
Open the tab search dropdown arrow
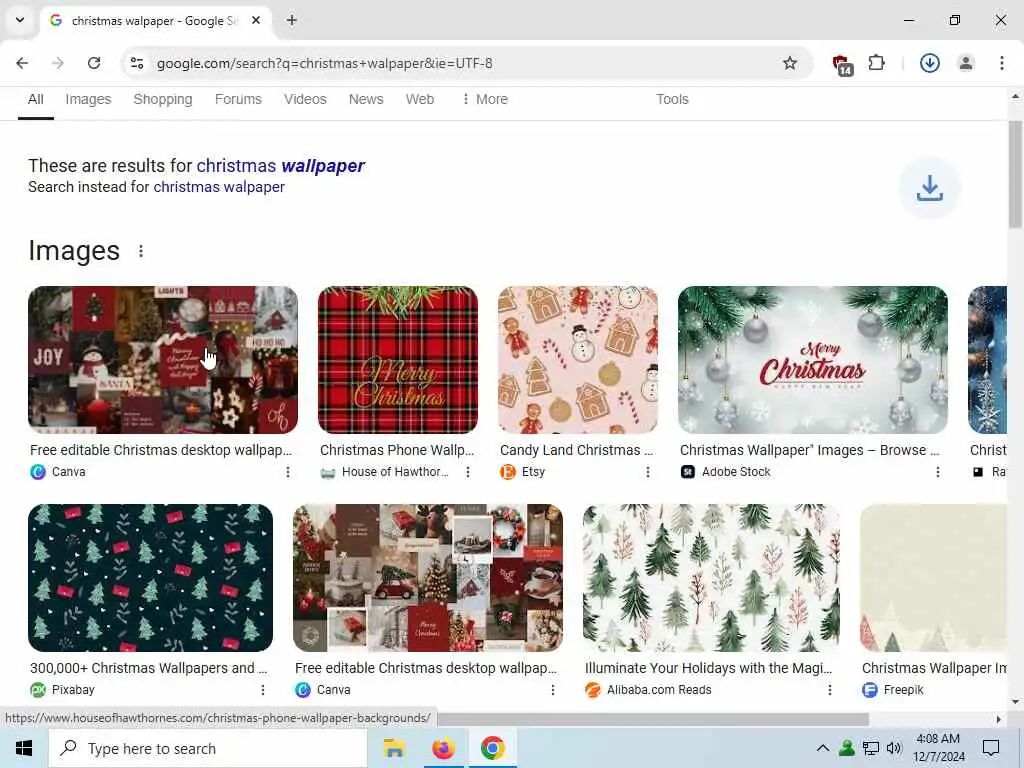[x=20, y=20]
